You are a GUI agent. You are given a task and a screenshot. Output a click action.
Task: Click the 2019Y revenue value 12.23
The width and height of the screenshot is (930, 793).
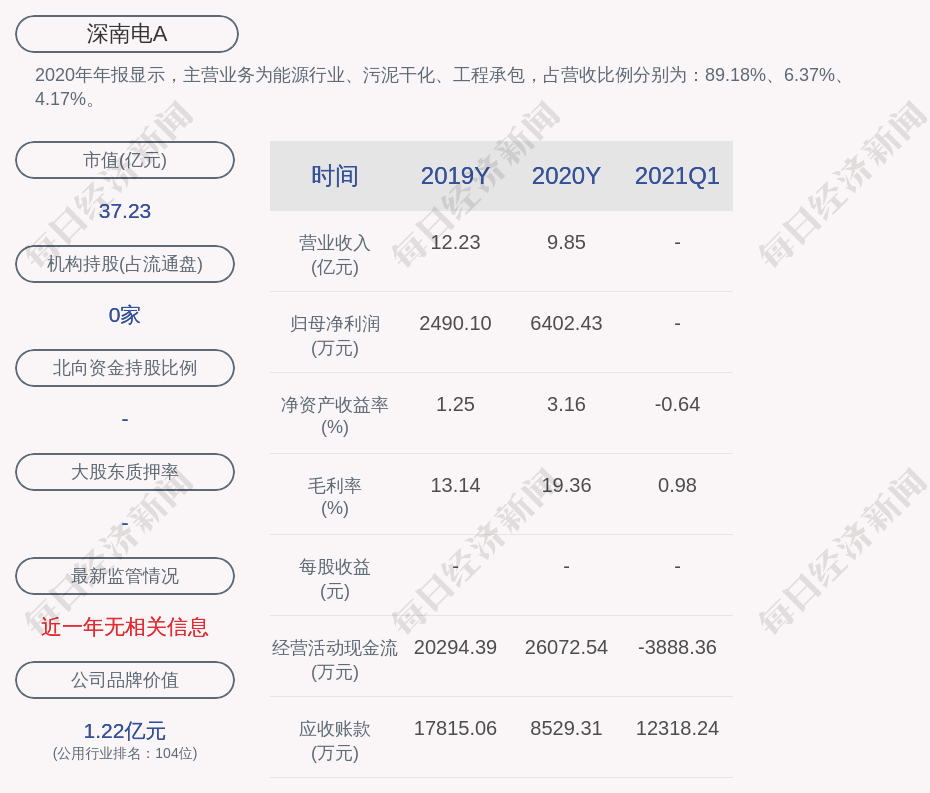[456, 243]
